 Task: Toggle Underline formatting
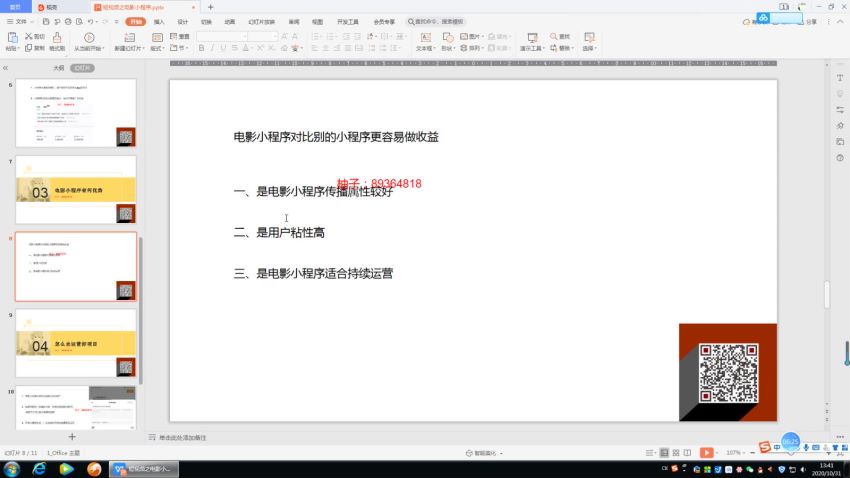tap(223, 48)
